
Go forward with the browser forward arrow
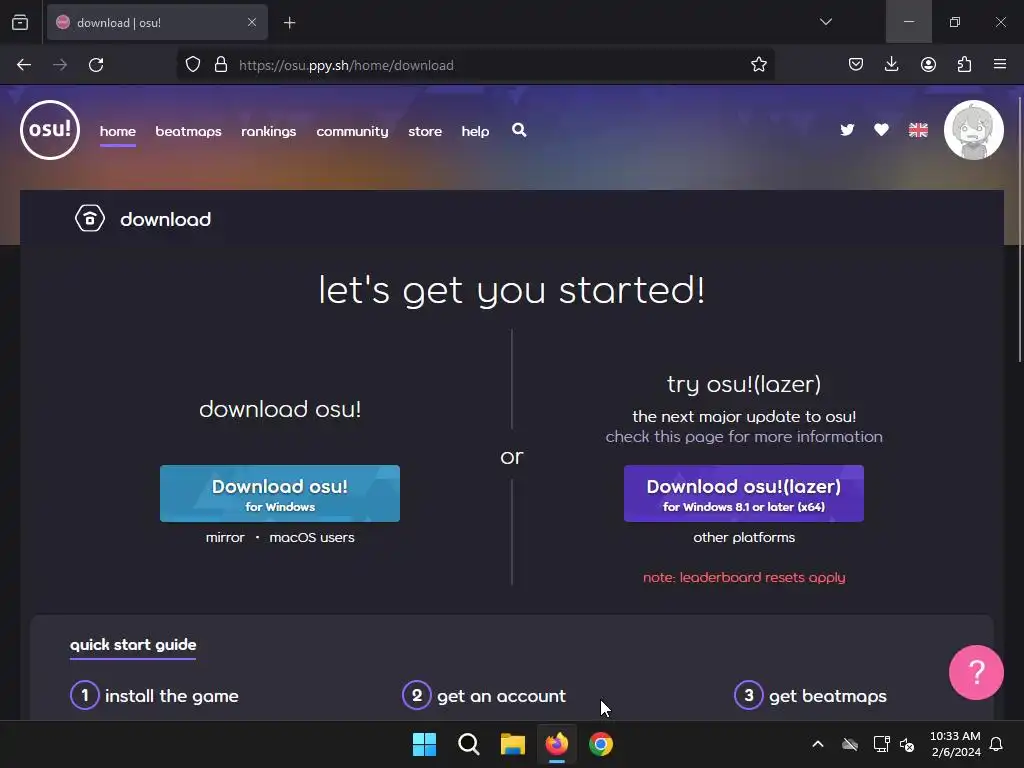pyautogui.click(x=60, y=65)
